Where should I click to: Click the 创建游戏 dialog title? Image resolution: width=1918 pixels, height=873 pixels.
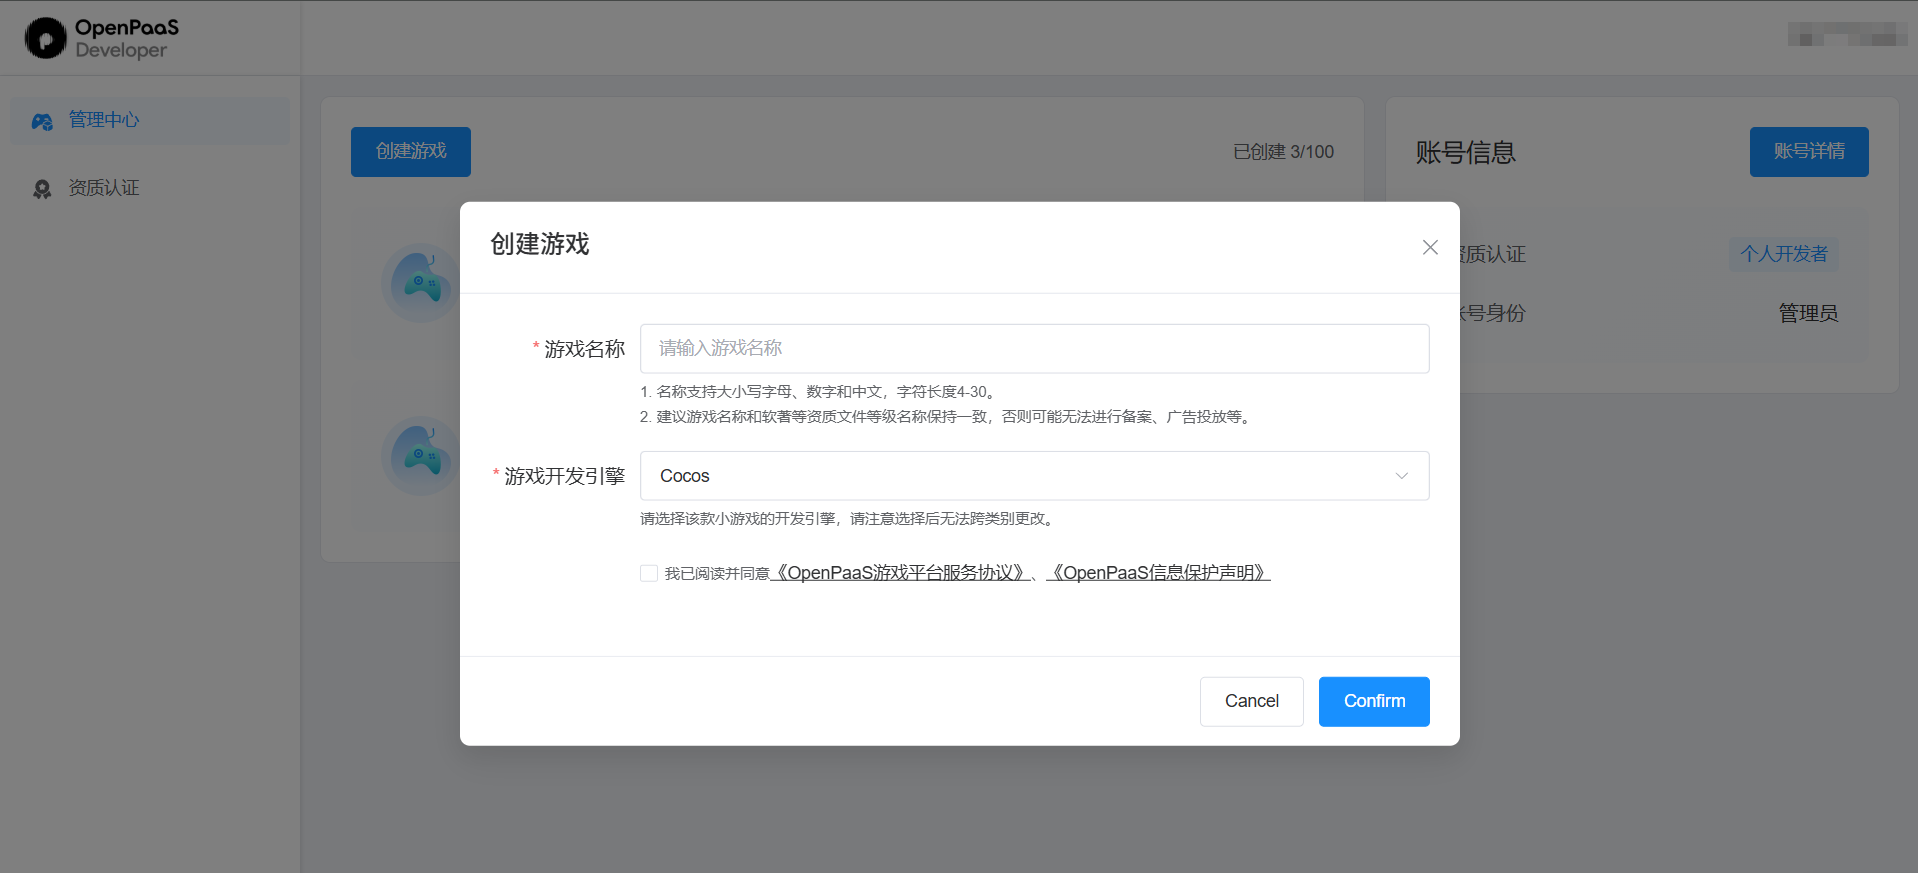point(540,245)
